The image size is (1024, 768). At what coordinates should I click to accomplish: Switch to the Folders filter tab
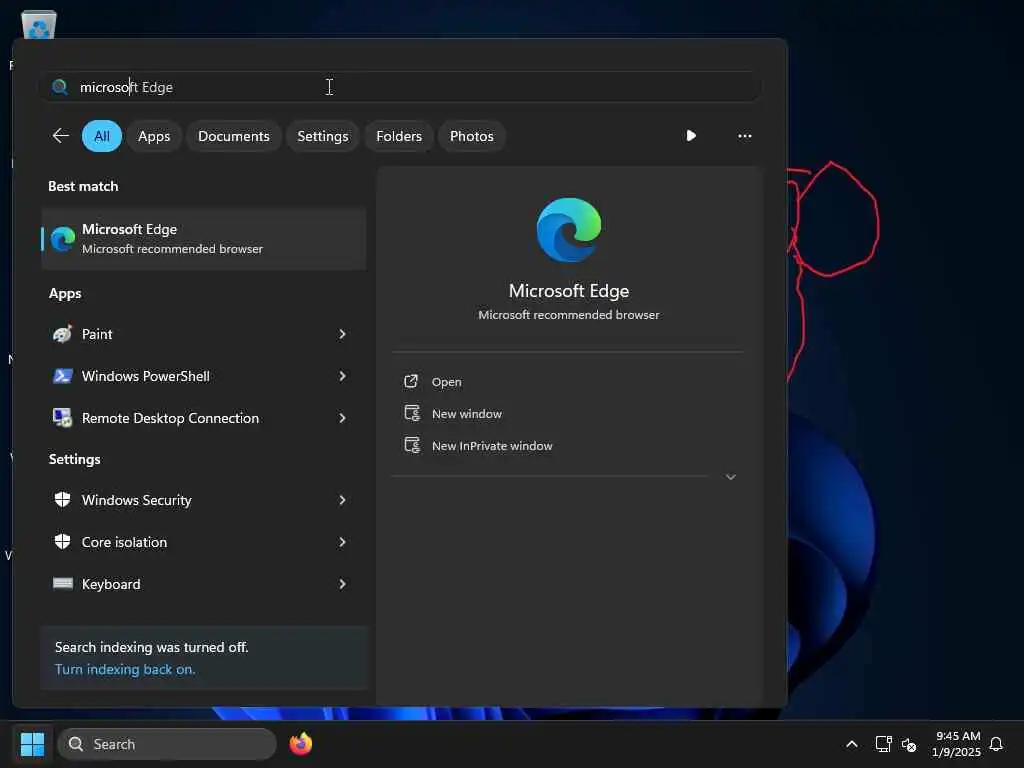tap(399, 136)
